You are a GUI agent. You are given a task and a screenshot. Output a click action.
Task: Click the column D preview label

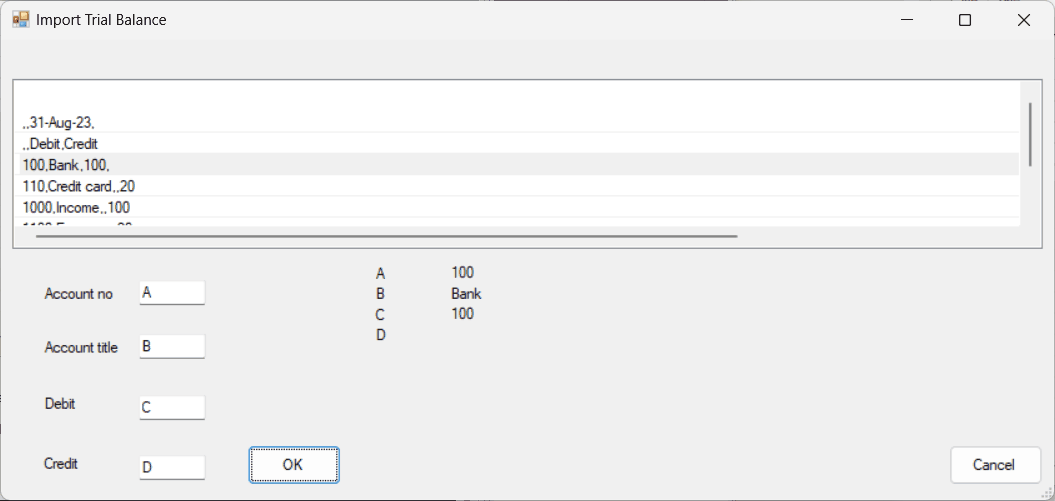tap(380, 335)
